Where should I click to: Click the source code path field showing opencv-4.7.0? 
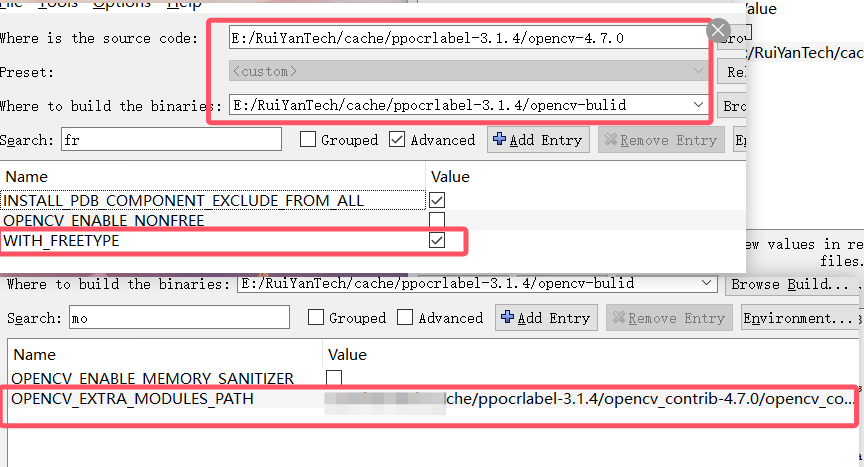coord(468,38)
